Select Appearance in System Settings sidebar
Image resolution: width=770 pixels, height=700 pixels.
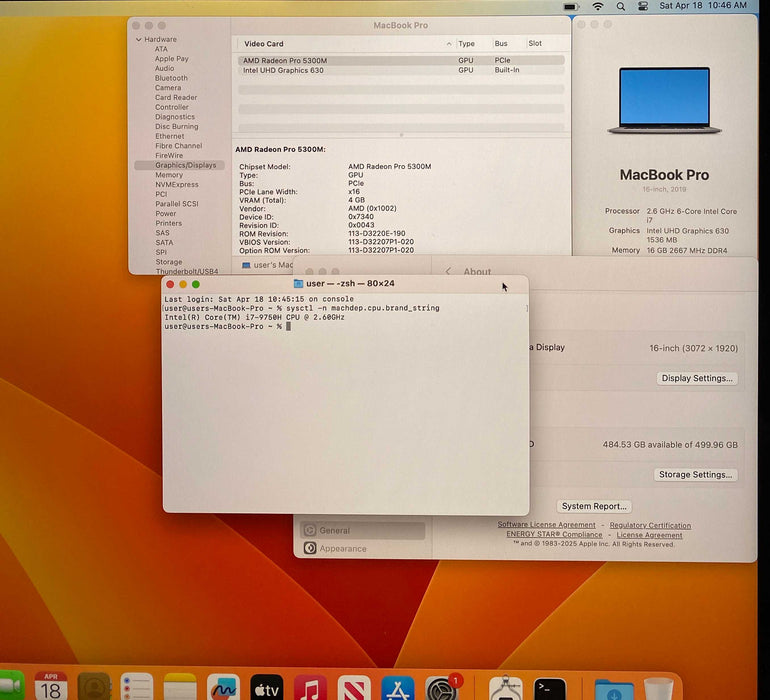(x=362, y=548)
